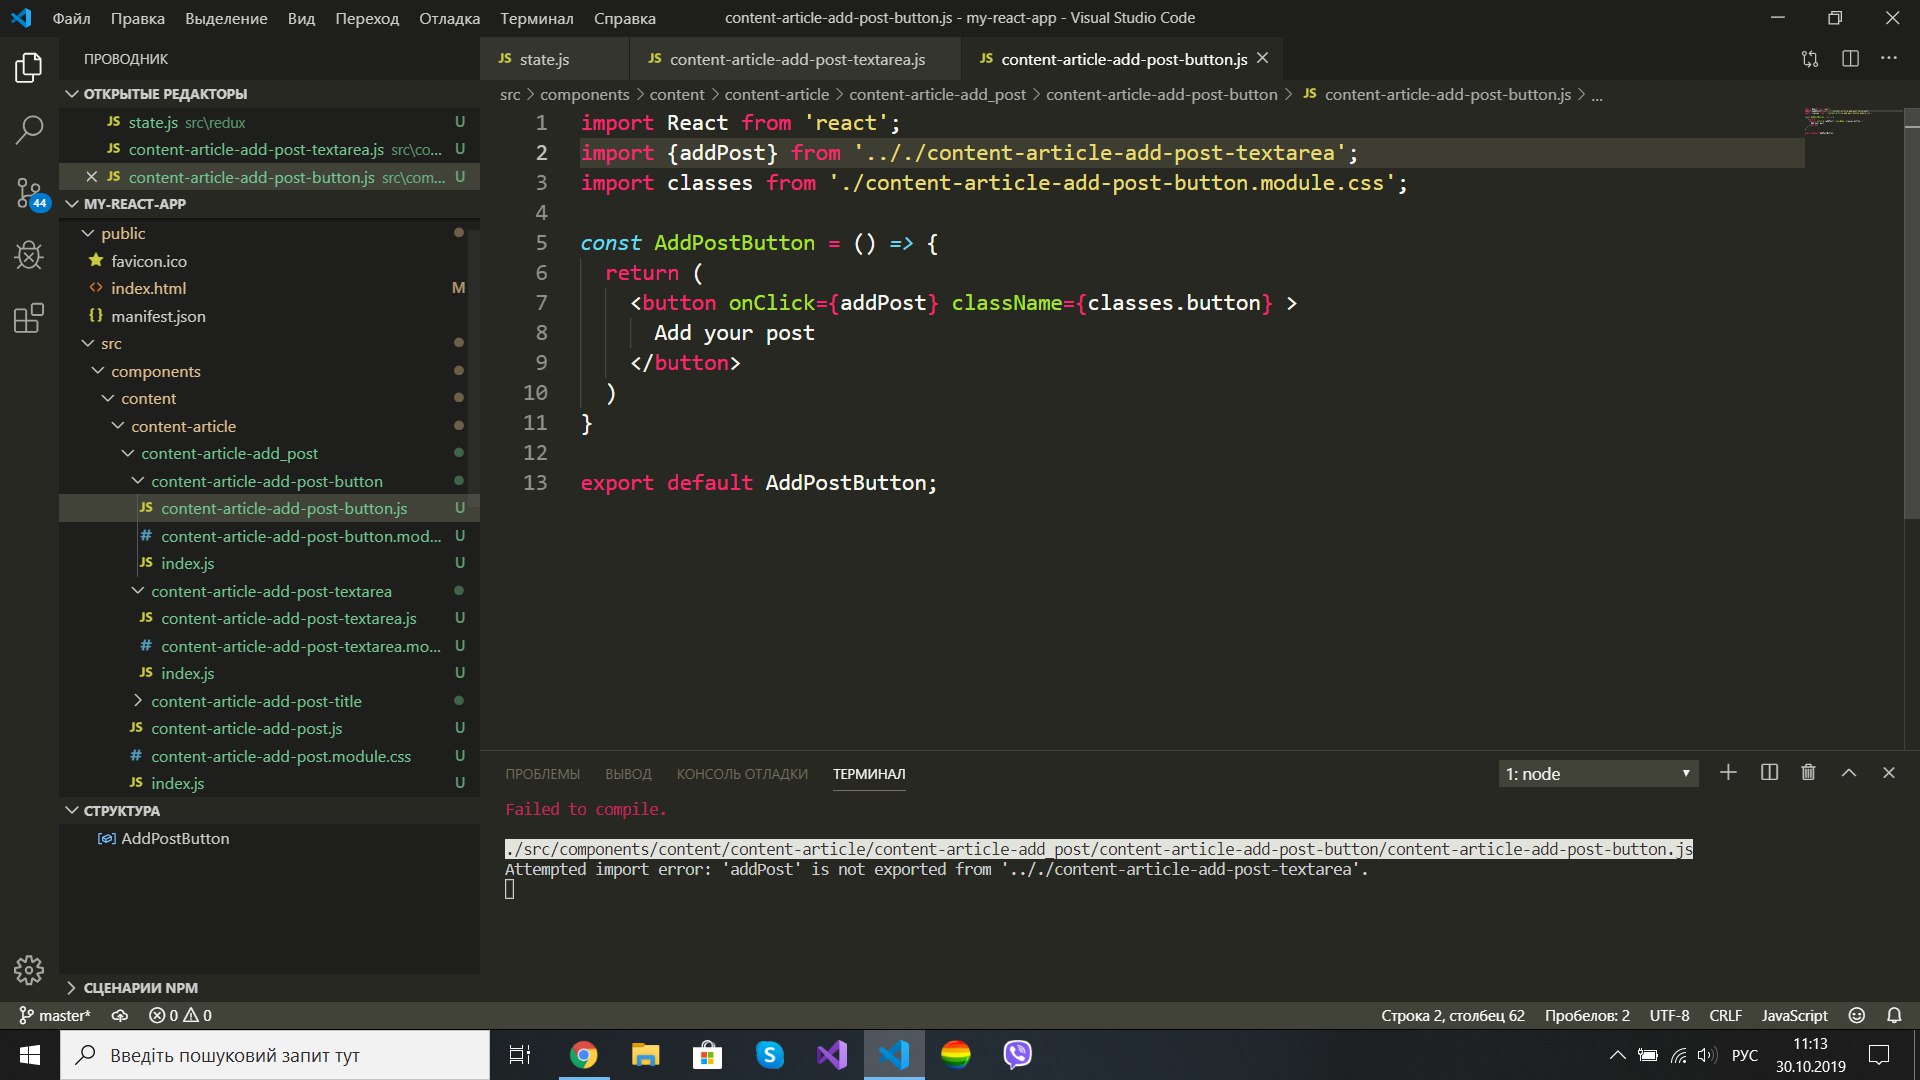Open the Debug view icon
The height and width of the screenshot is (1080, 1920).
(x=29, y=255)
